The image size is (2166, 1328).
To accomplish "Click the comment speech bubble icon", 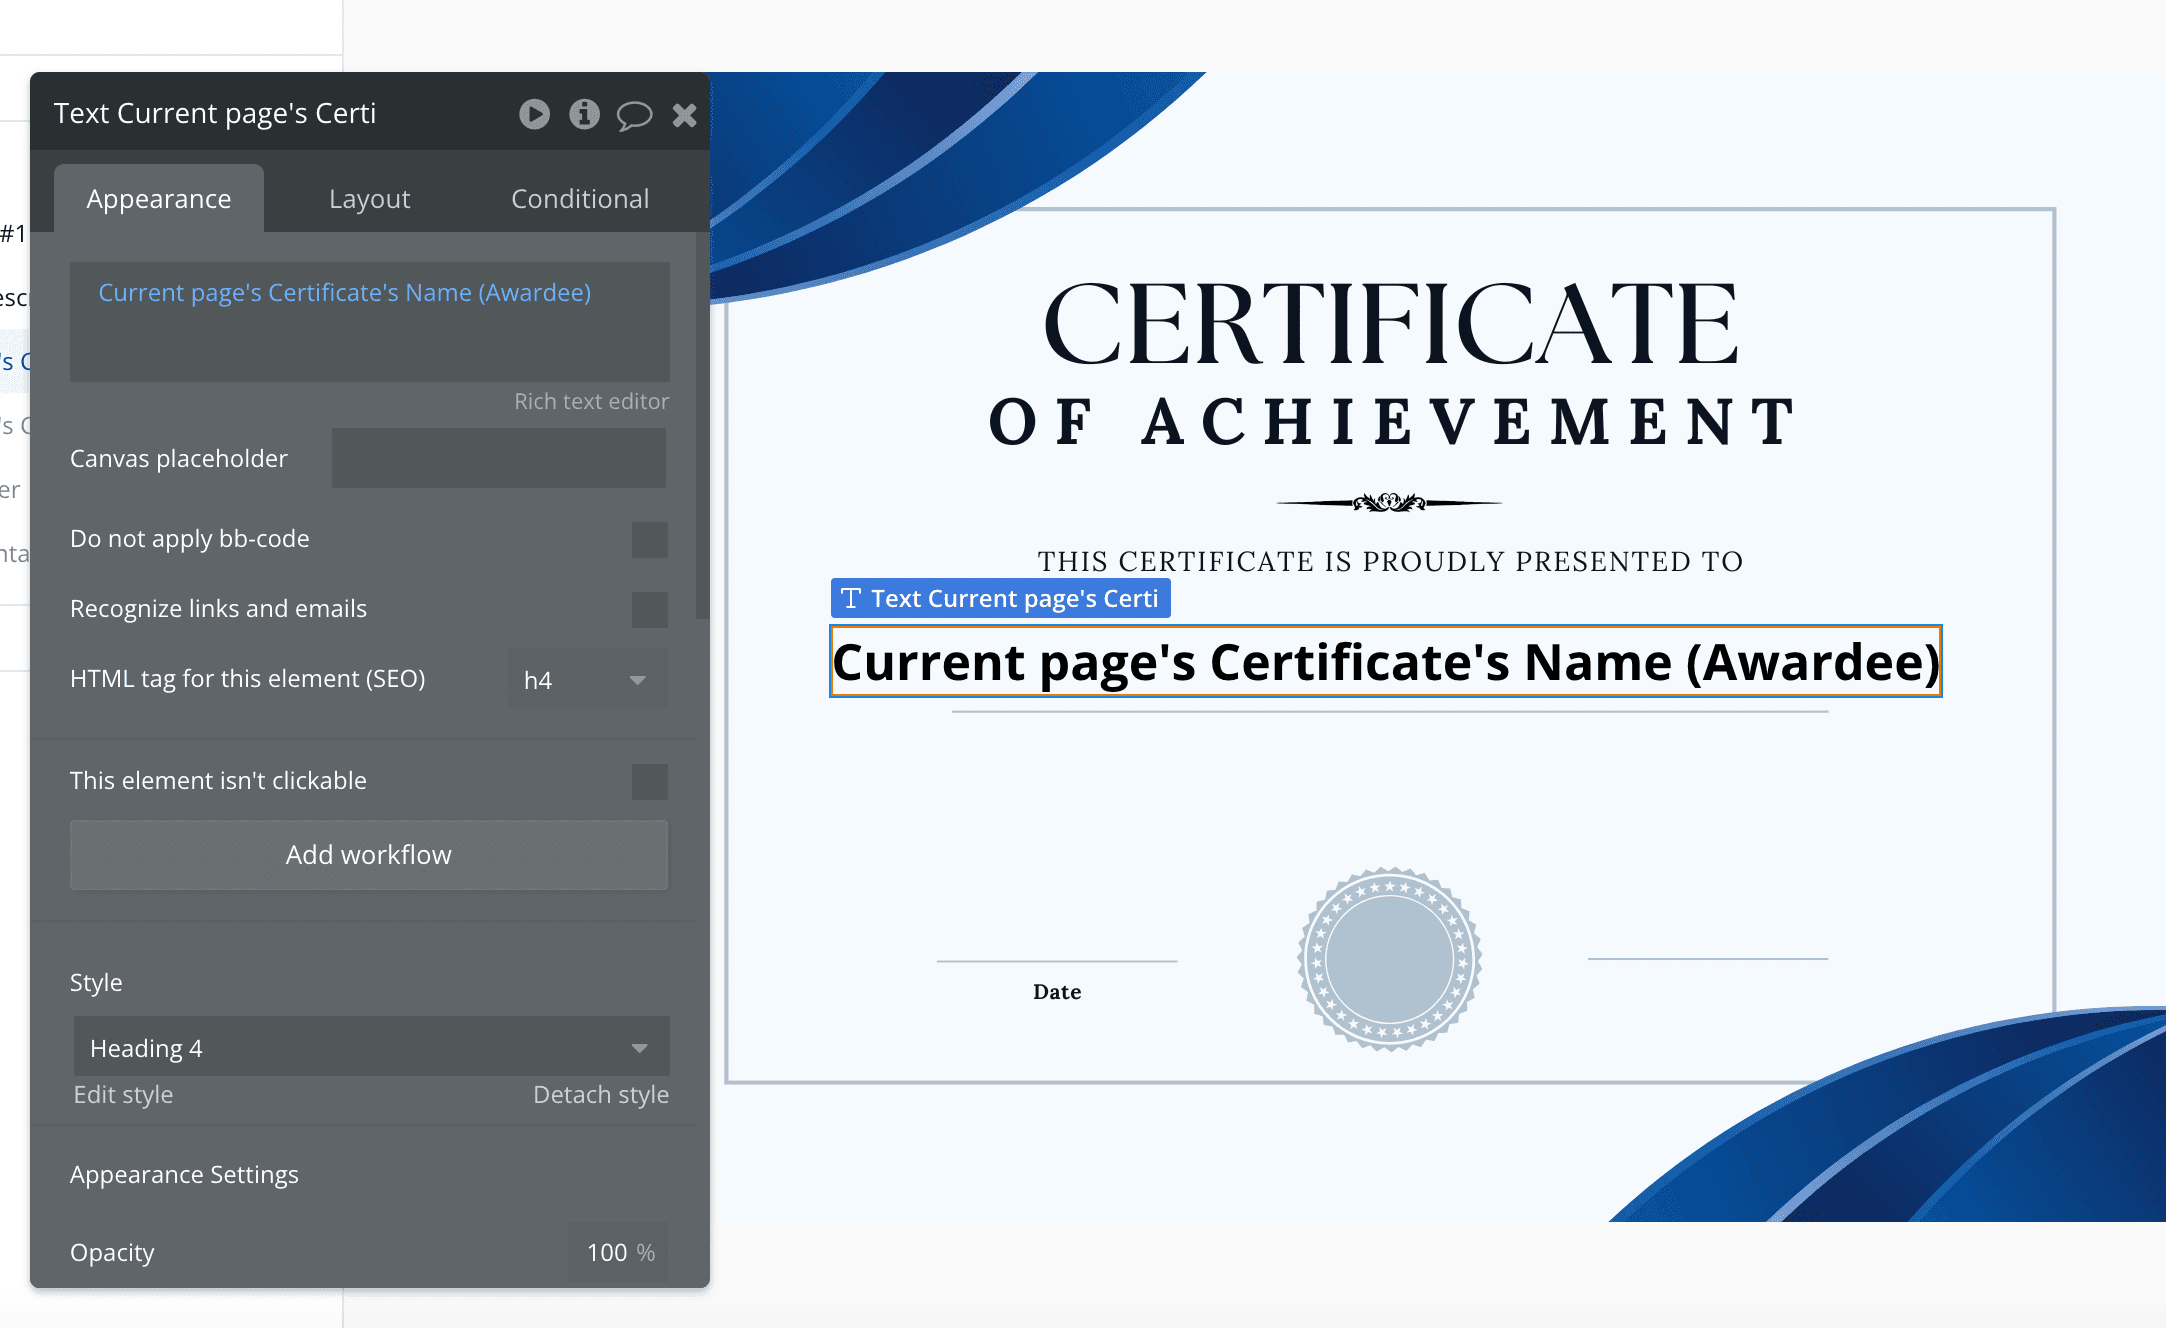I will pos(634,116).
